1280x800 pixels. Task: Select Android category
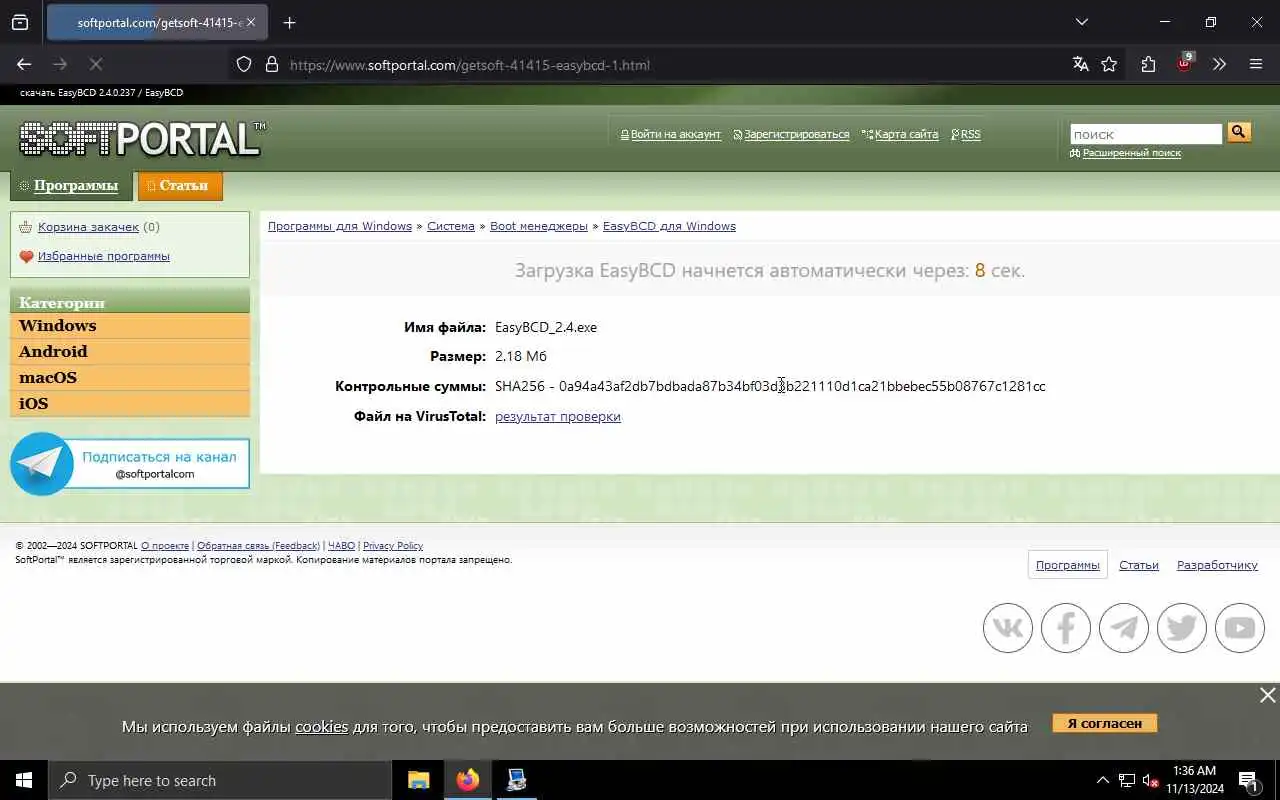tap(130, 352)
